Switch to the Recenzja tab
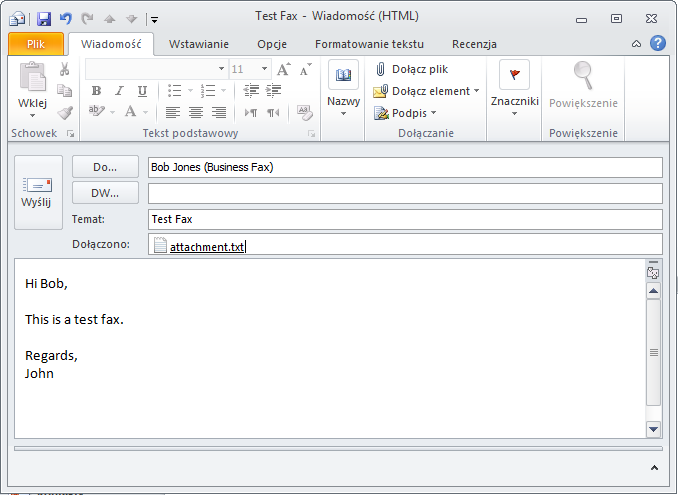The image size is (678, 495). (x=474, y=44)
